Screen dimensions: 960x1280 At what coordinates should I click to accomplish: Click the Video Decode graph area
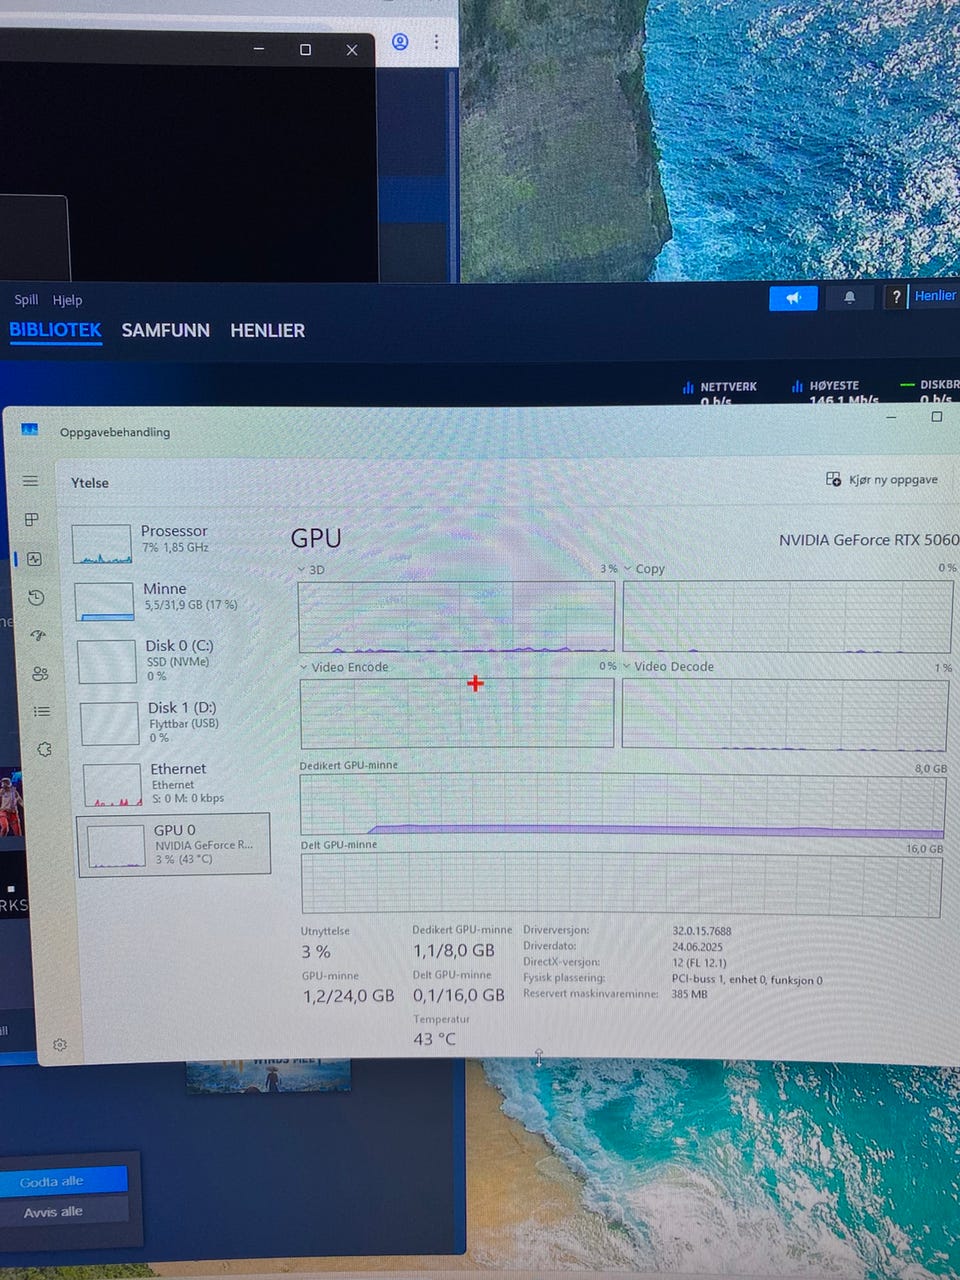coord(785,714)
